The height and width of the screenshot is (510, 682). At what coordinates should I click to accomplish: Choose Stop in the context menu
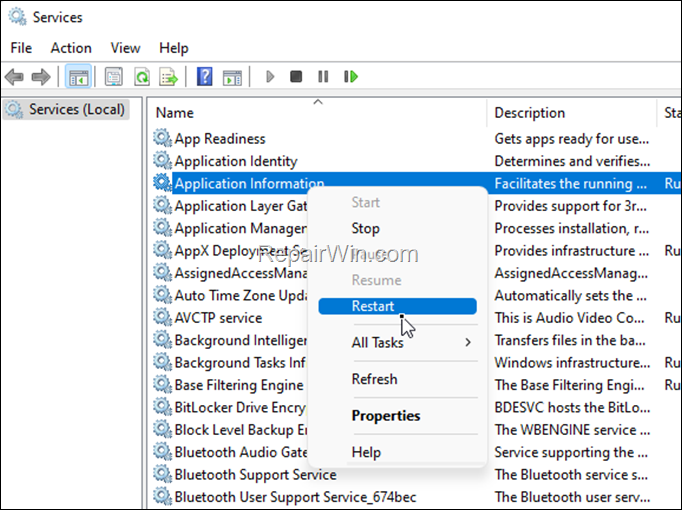365,229
